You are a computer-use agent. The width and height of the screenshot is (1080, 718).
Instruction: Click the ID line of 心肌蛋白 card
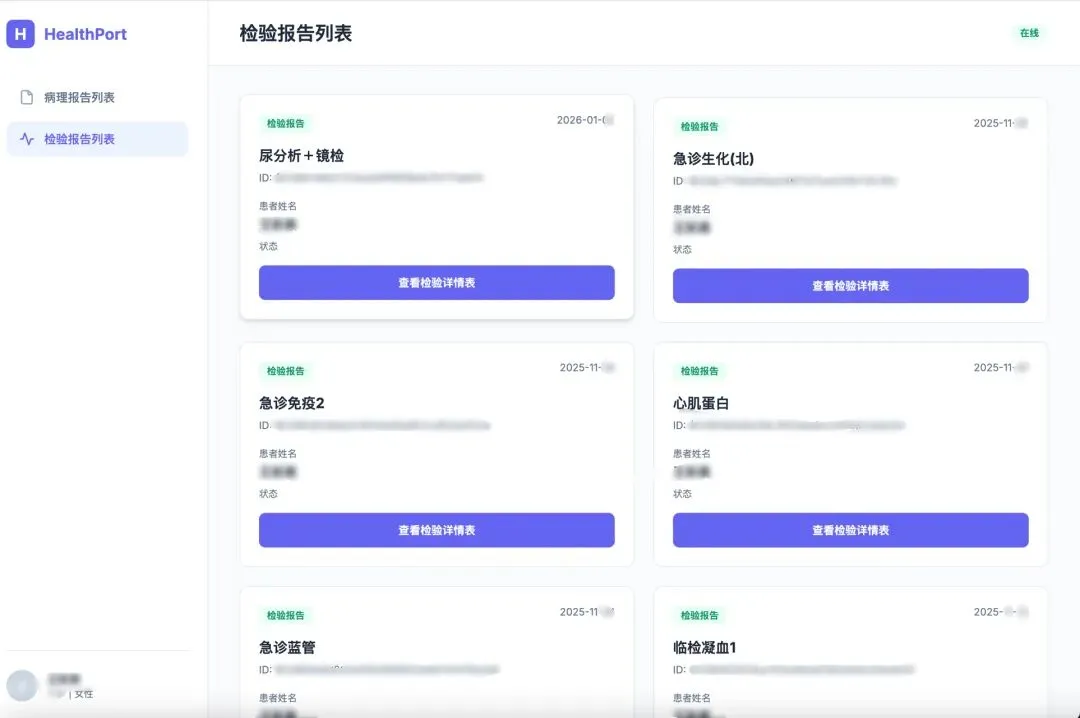tap(789, 425)
